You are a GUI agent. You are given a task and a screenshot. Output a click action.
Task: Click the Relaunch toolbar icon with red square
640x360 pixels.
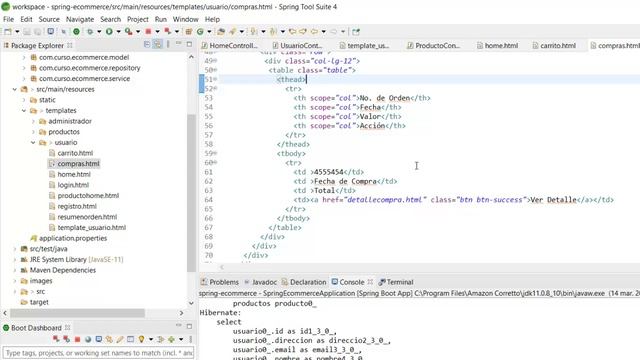tap(168, 31)
